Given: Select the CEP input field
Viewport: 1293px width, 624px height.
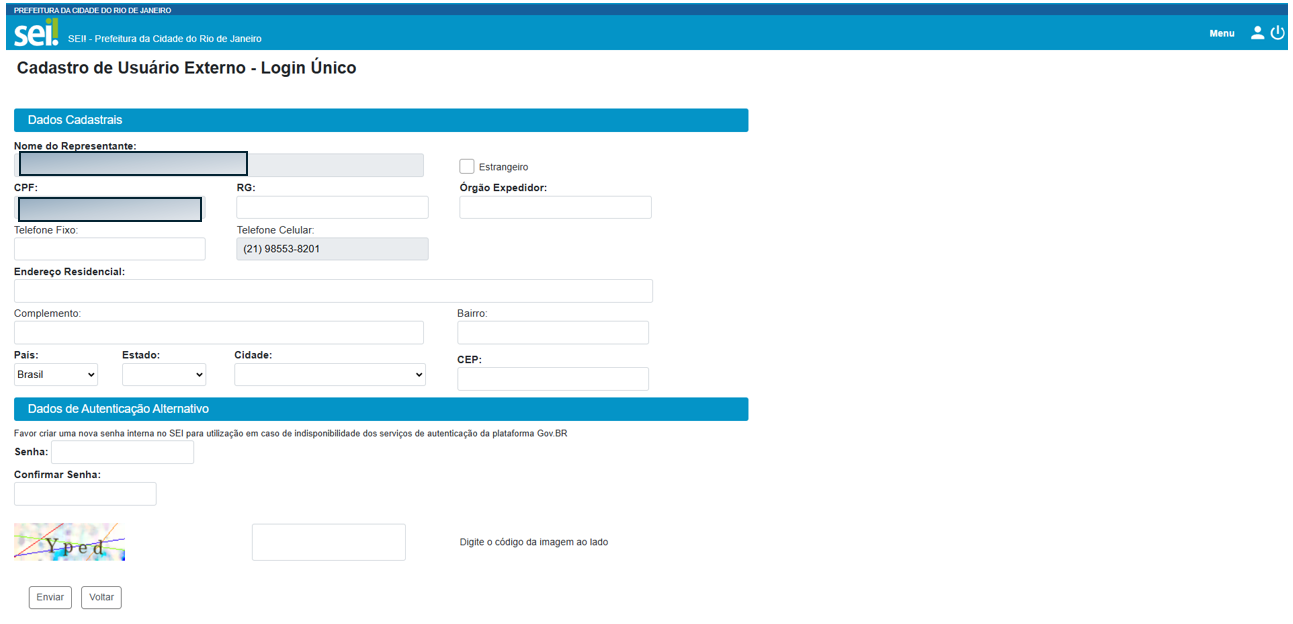Looking at the screenshot, I should pyautogui.click(x=552, y=379).
